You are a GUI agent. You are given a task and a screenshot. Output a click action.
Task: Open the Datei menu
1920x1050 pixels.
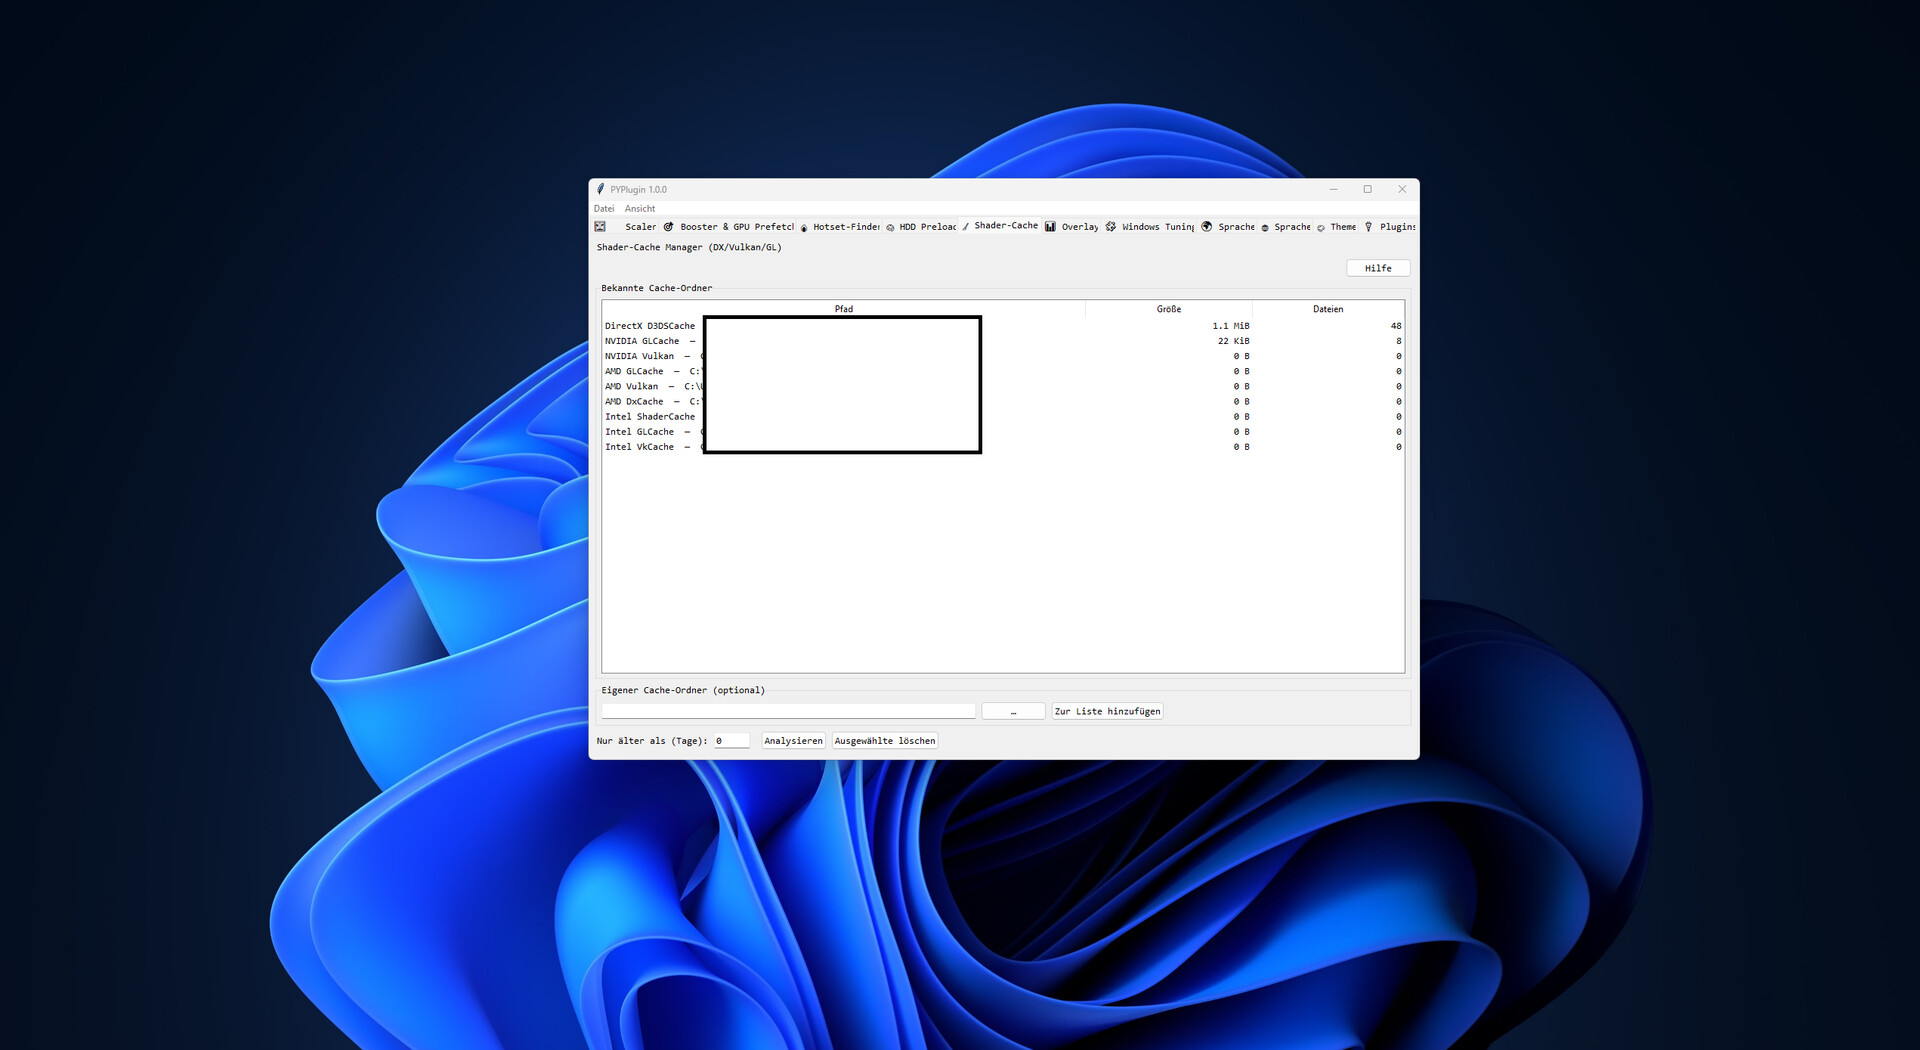coord(605,208)
